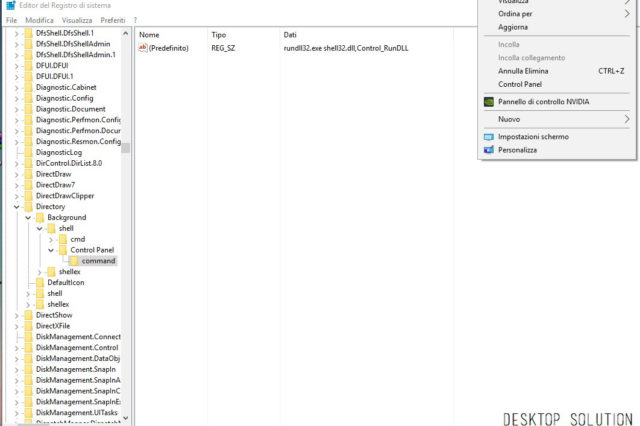Collapse the Background key

click(x=28, y=218)
